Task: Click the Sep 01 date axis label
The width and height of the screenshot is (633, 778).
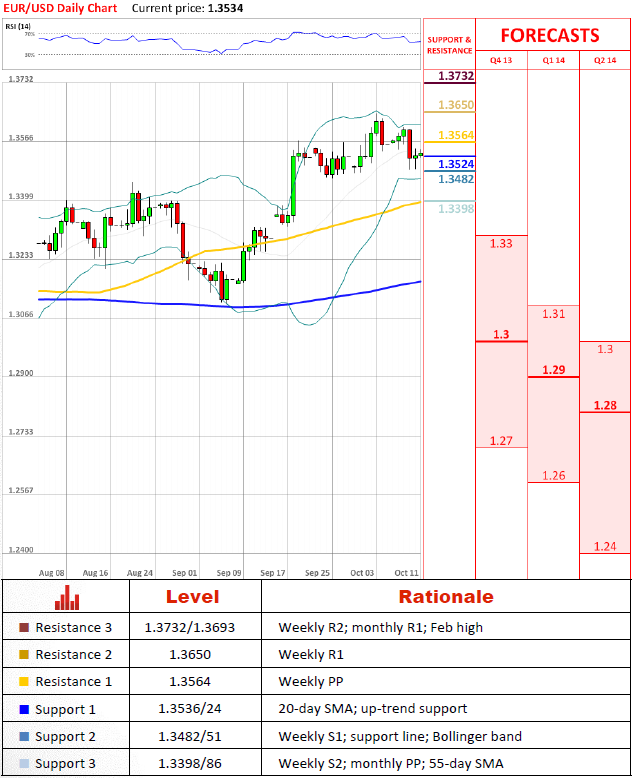Action: (185, 573)
